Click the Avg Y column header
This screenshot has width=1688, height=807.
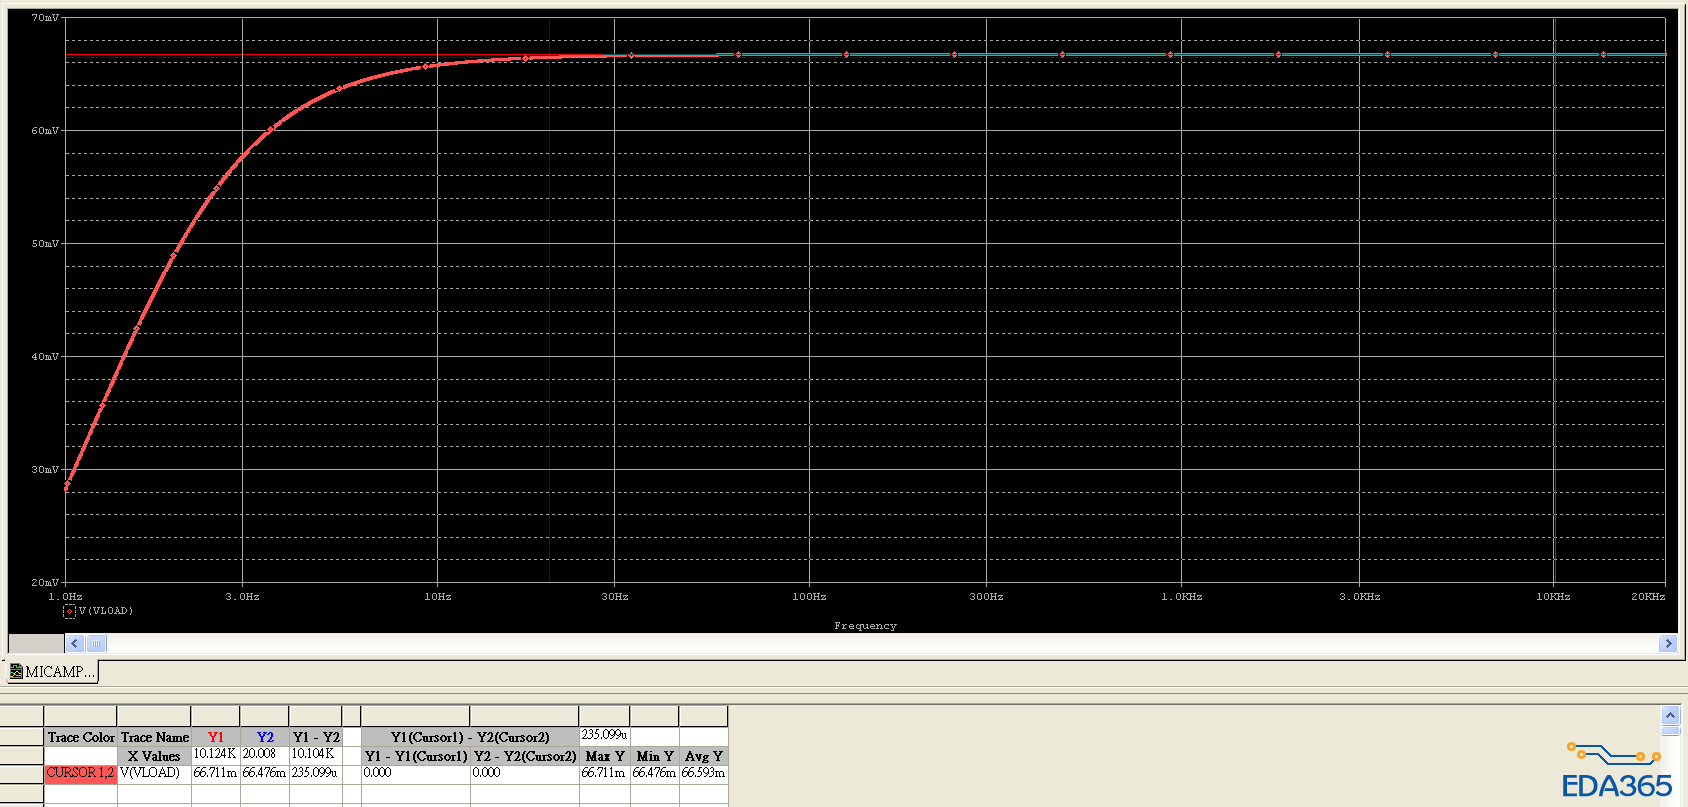pyautogui.click(x=704, y=756)
